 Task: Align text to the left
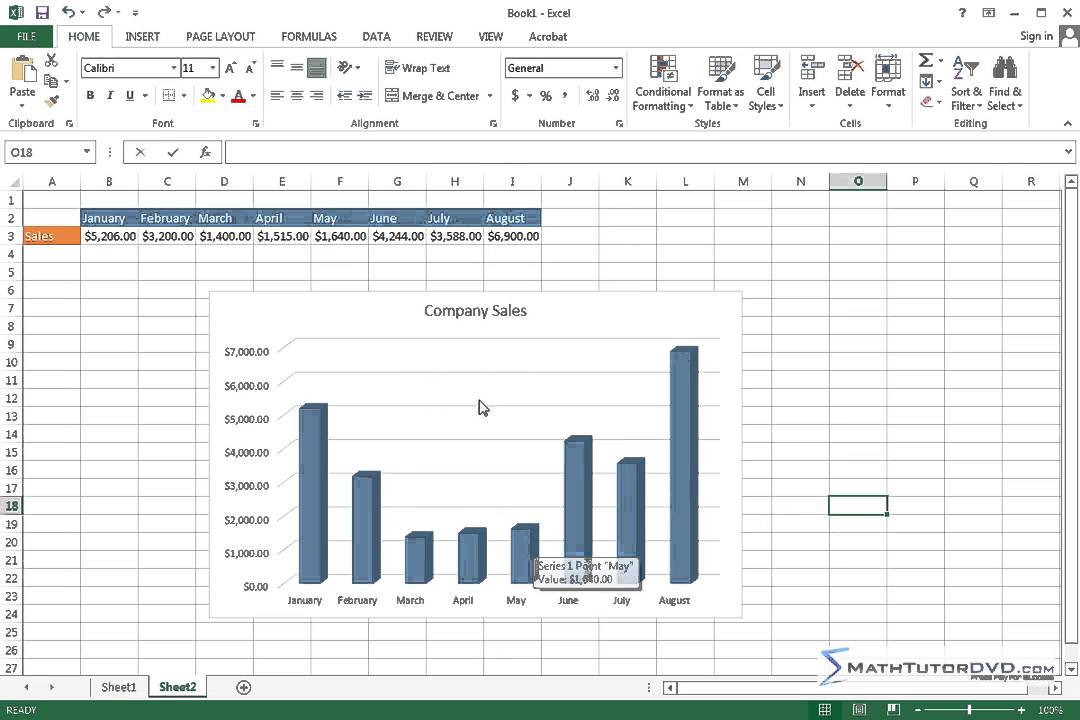click(x=277, y=95)
